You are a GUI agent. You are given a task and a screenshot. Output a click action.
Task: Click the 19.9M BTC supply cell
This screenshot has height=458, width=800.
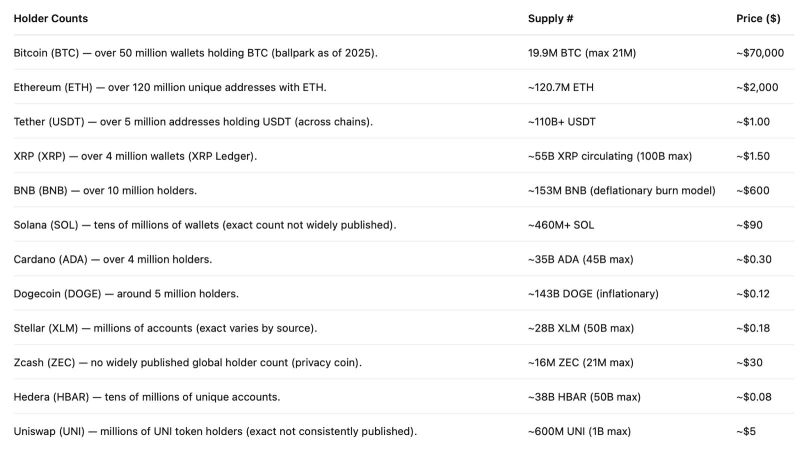point(582,53)
